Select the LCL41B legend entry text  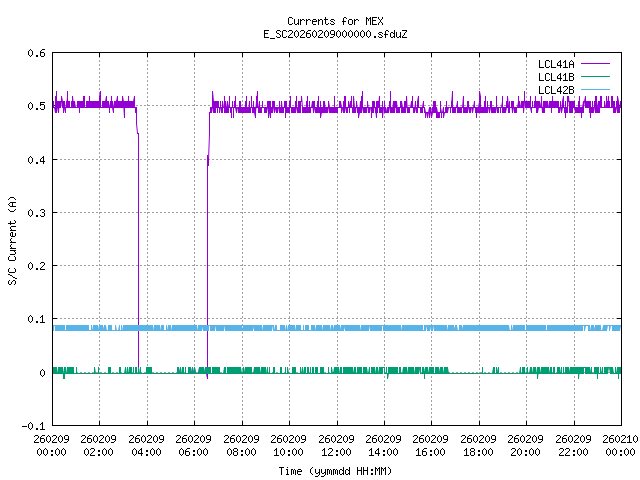555,77
